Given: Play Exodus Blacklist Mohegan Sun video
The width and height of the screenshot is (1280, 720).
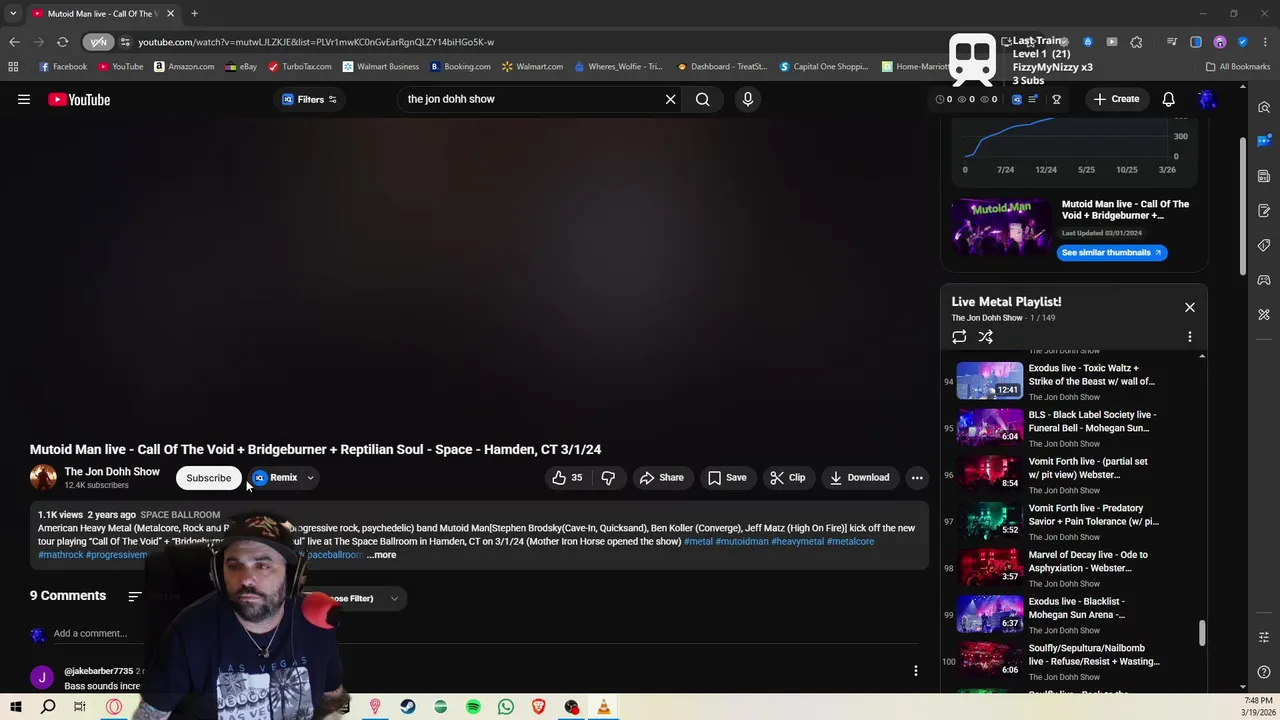Looking at the screenshot, I should (x=1068, y=615).
